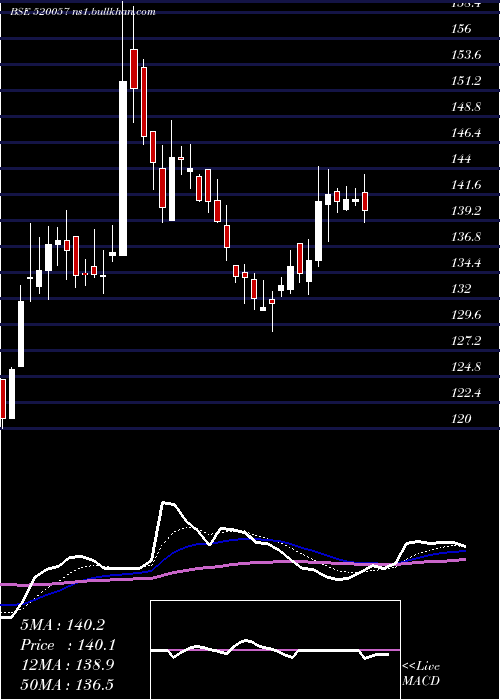Screen dimensions: 500x700
Task: Click the 120 price axis label
Action: coord(462,418)
